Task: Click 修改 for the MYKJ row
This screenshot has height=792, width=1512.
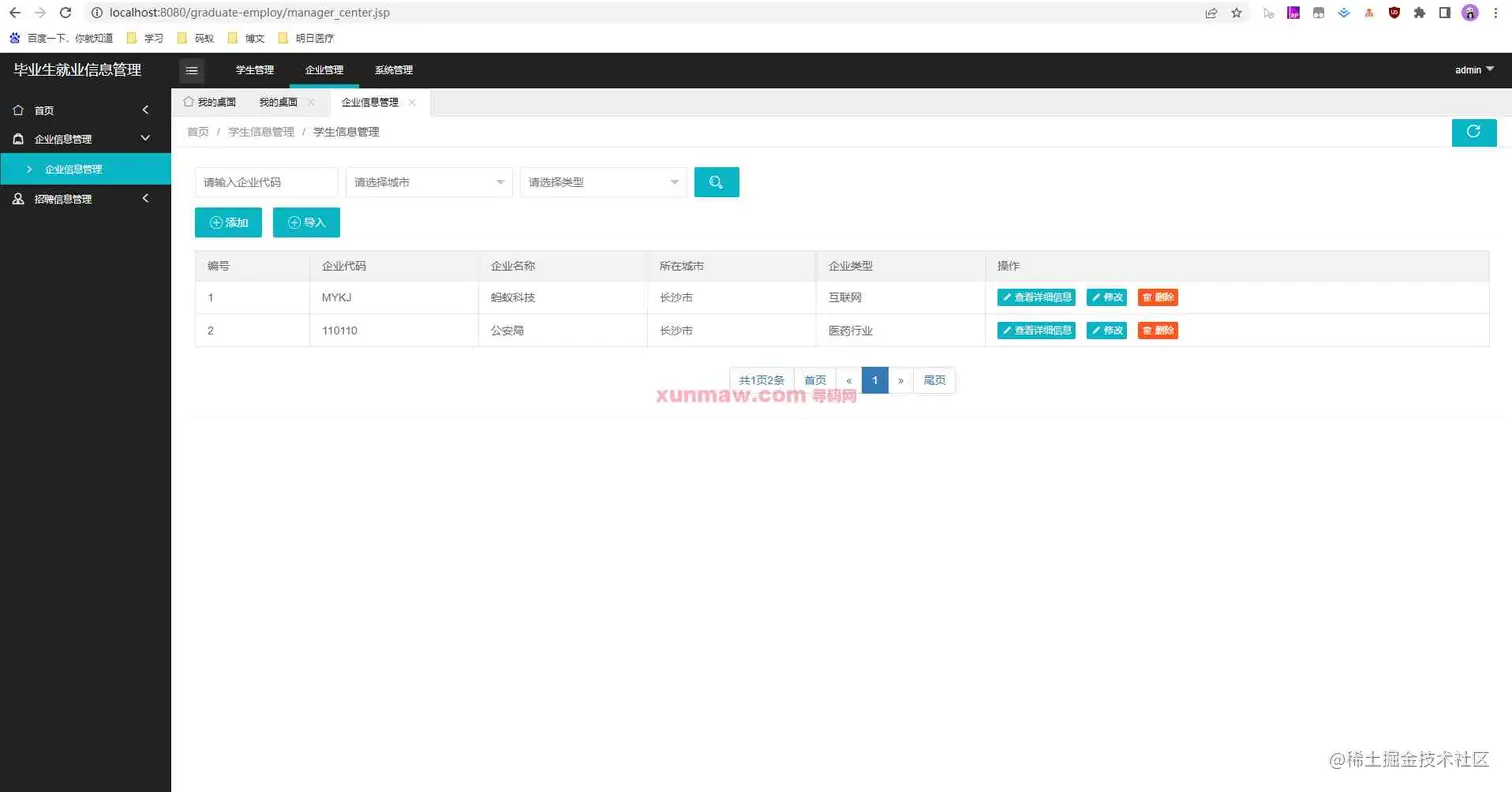Action: tap(1106, 297)
